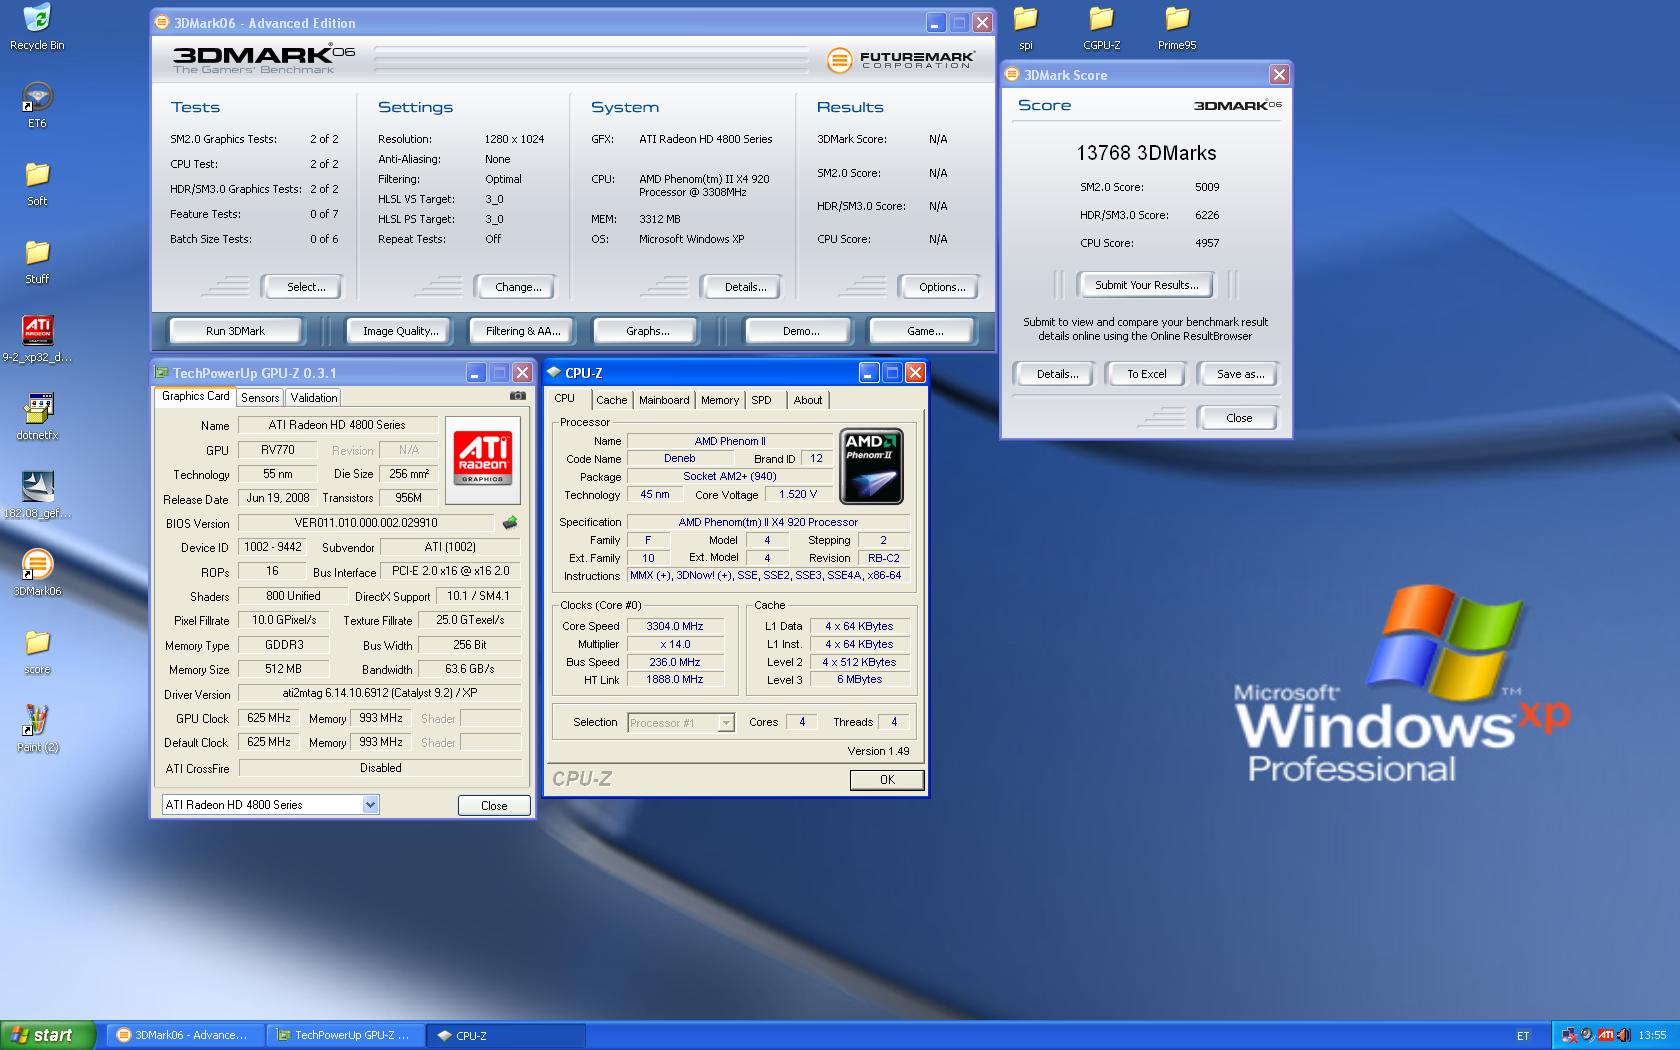Image resolution: width=1680 pixels, height=1050 pixels.
Task: Click the Save as... button
Action: pyautogui.click(x=1240, y=374)
